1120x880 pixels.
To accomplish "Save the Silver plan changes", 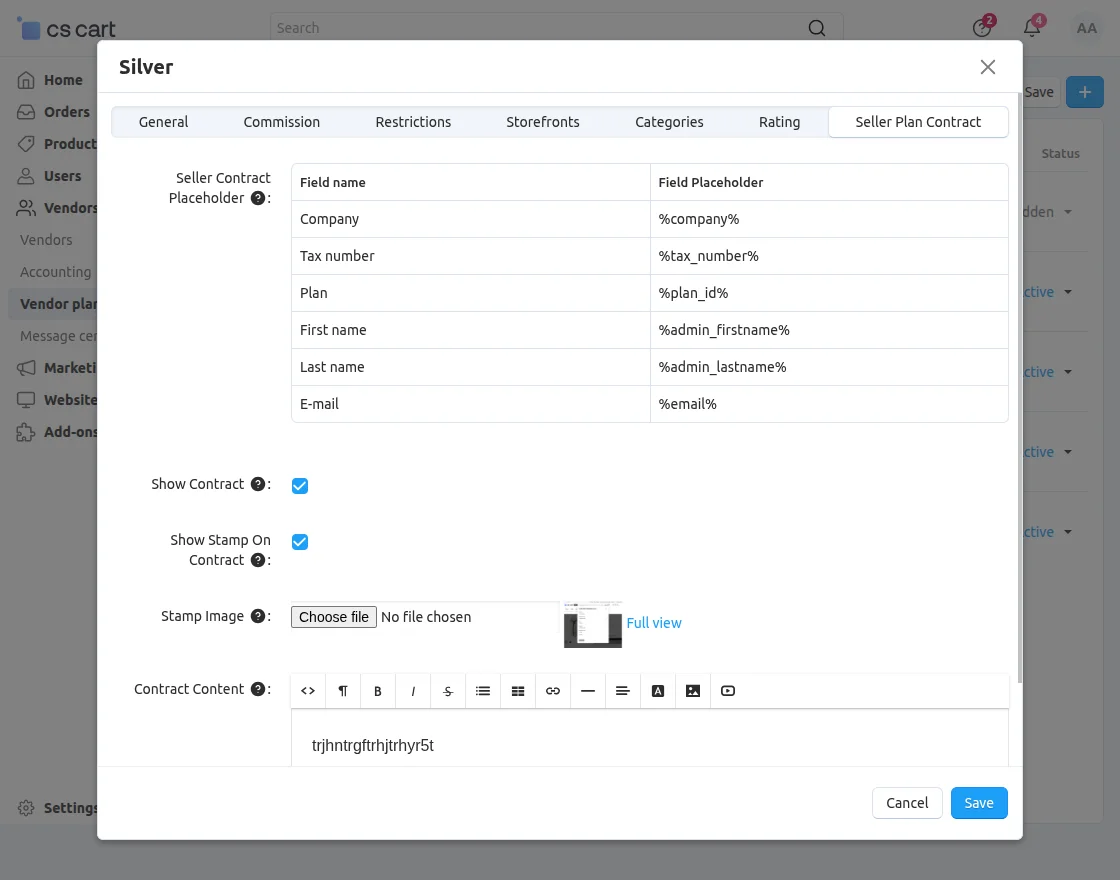I will click(x=978, y=802).
